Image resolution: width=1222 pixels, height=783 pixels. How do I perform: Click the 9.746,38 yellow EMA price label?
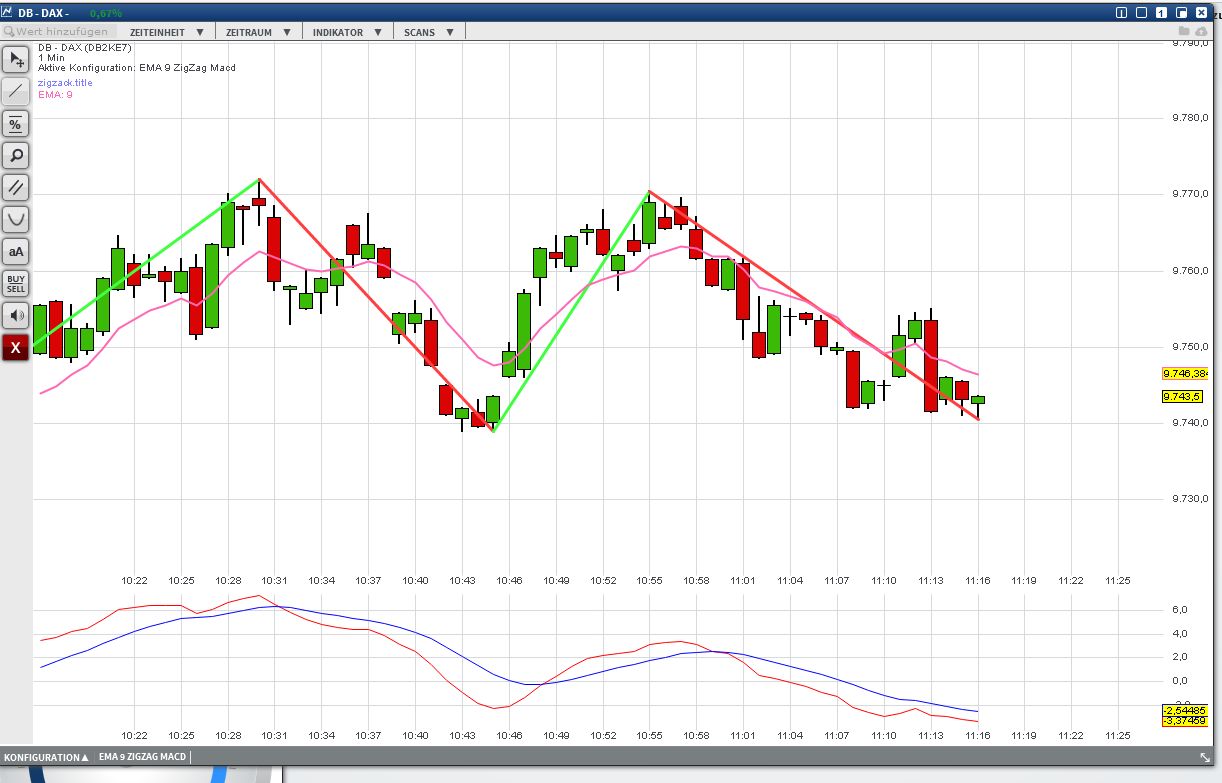pos(1184,373)
